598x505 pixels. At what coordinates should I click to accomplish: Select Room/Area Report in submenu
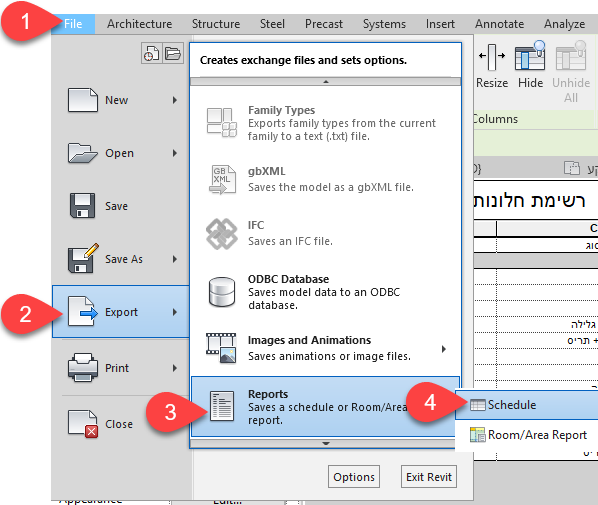pyautogui.click(x=527, y=435)
